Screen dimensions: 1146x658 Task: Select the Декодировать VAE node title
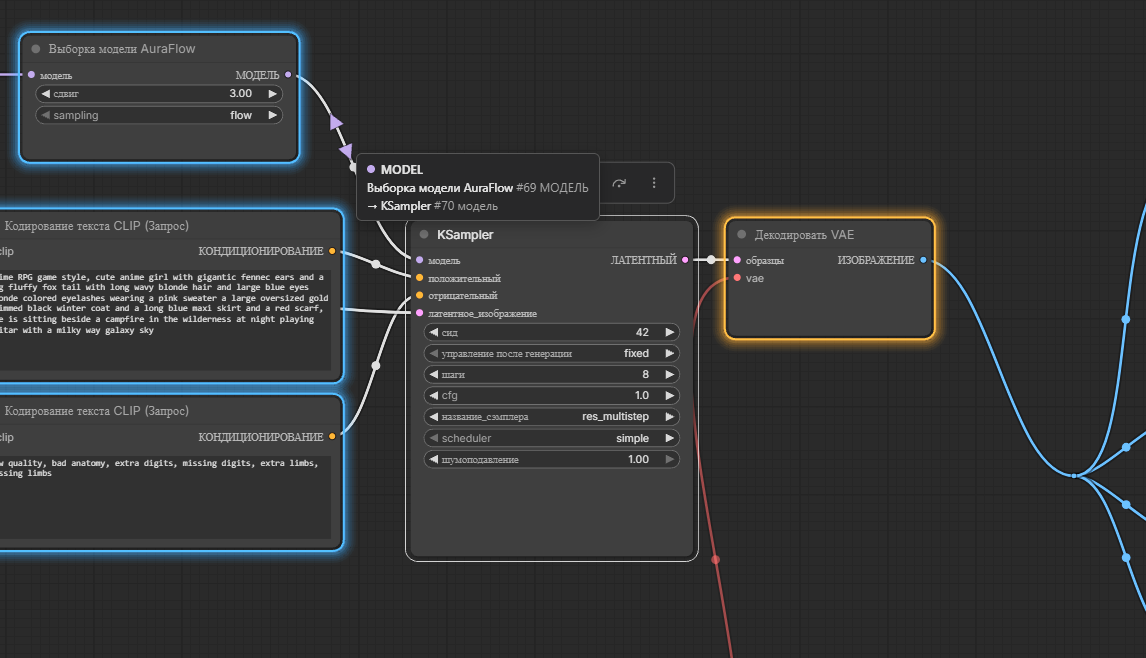click(x=804, y=235)
